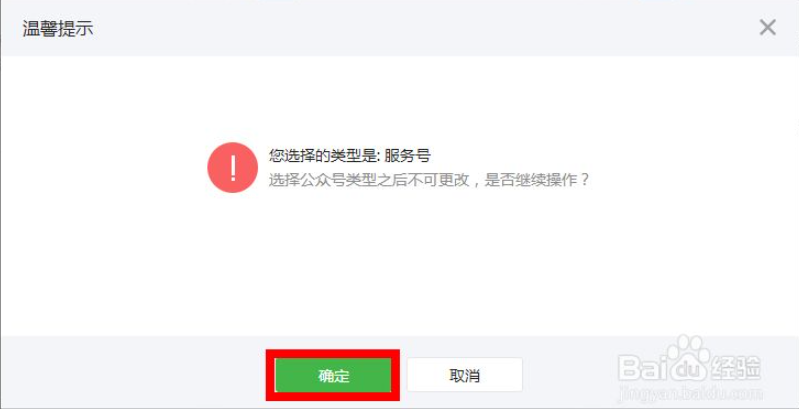Click the 类型是 portion of the first message line
799x409 pixels.
(x=354, y=155)
